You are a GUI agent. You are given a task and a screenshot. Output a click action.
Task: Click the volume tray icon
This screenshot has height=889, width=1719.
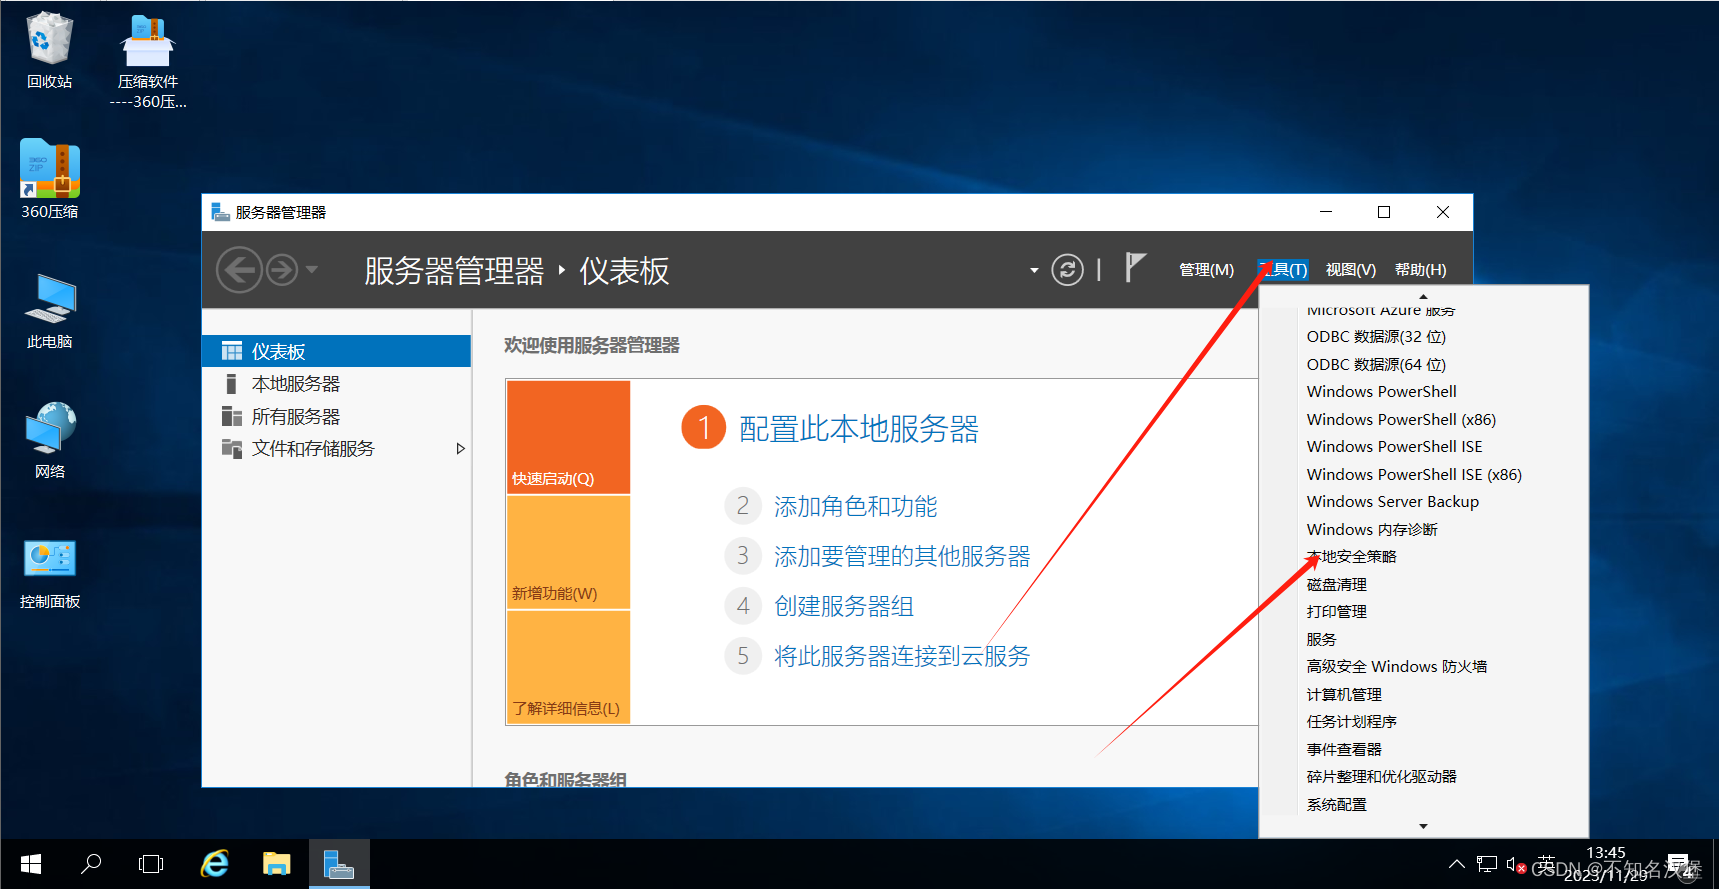coord(1515,864)
